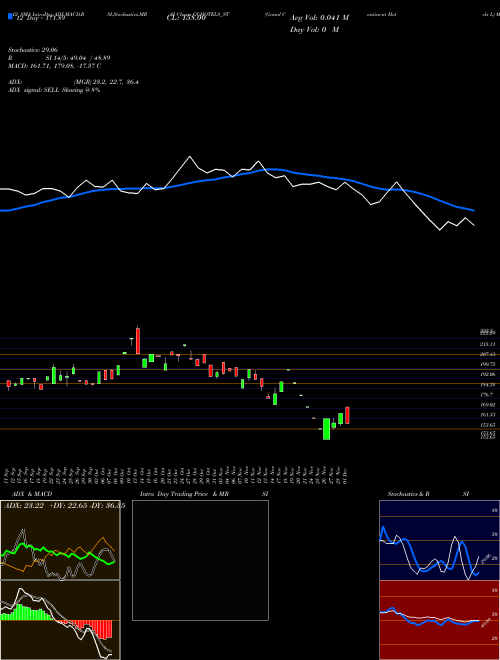
Task: Click the 169.02 price axis label
Action: pos(487,405)
